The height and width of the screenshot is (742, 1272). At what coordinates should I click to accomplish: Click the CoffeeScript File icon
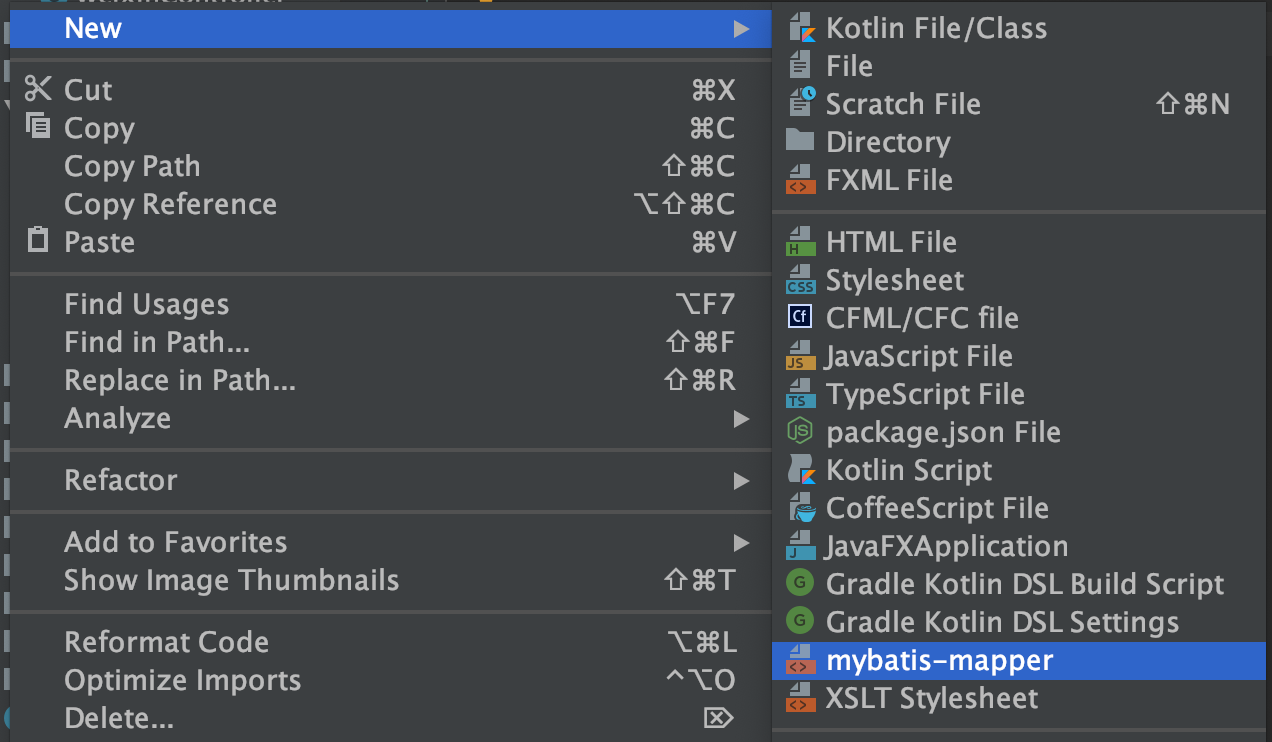(801, 508)
